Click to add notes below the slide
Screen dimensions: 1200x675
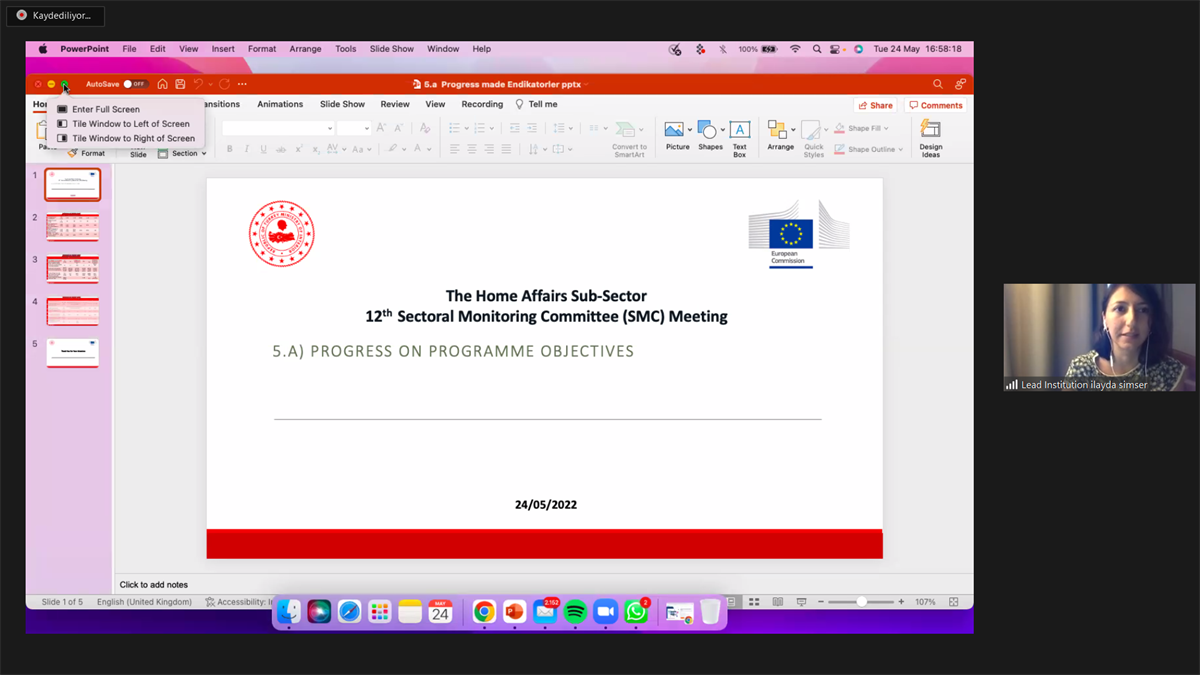click(154, 585)
